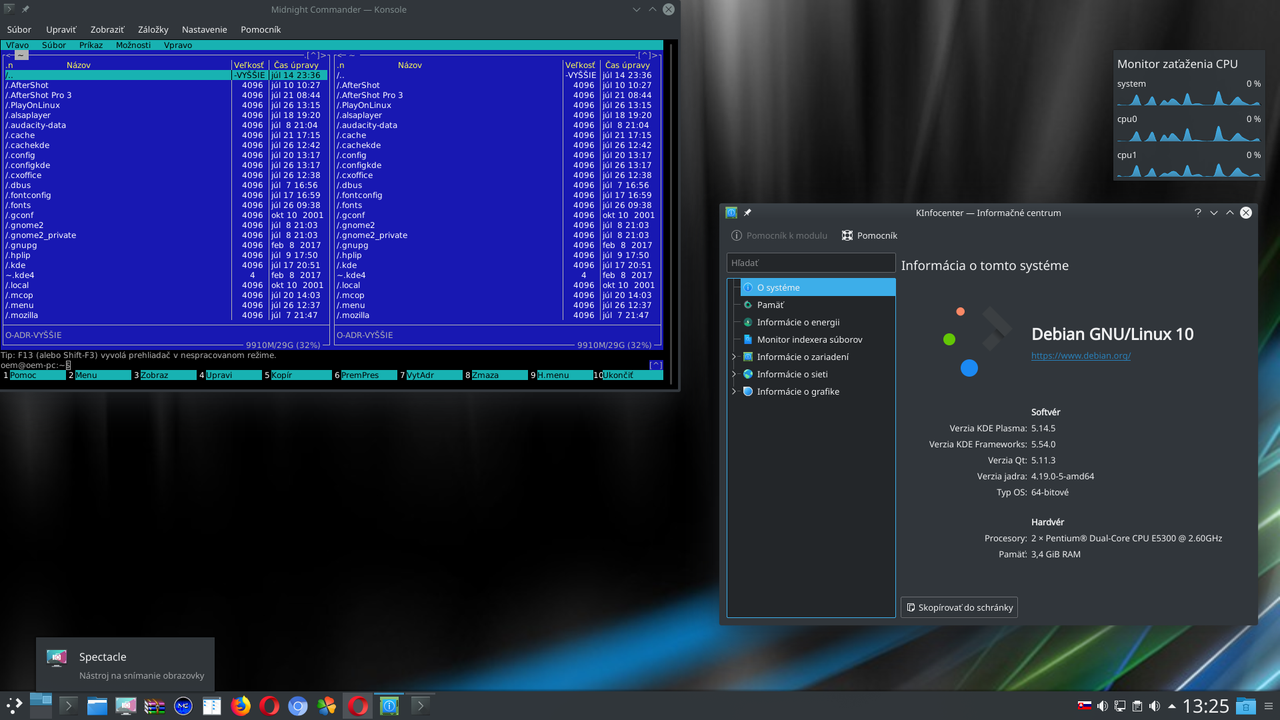This screenshot has width=1280, height=720.
Task: Click the 8 Zmaza function key button
Action: coord(497,375)
